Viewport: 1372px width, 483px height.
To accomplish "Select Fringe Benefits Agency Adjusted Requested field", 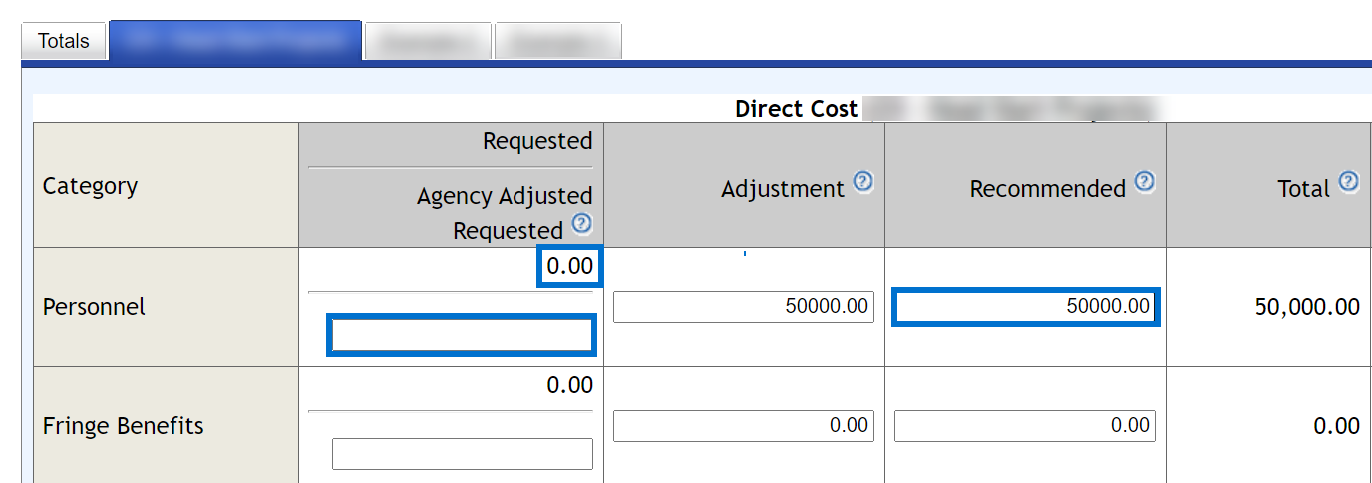I will 462,454.
